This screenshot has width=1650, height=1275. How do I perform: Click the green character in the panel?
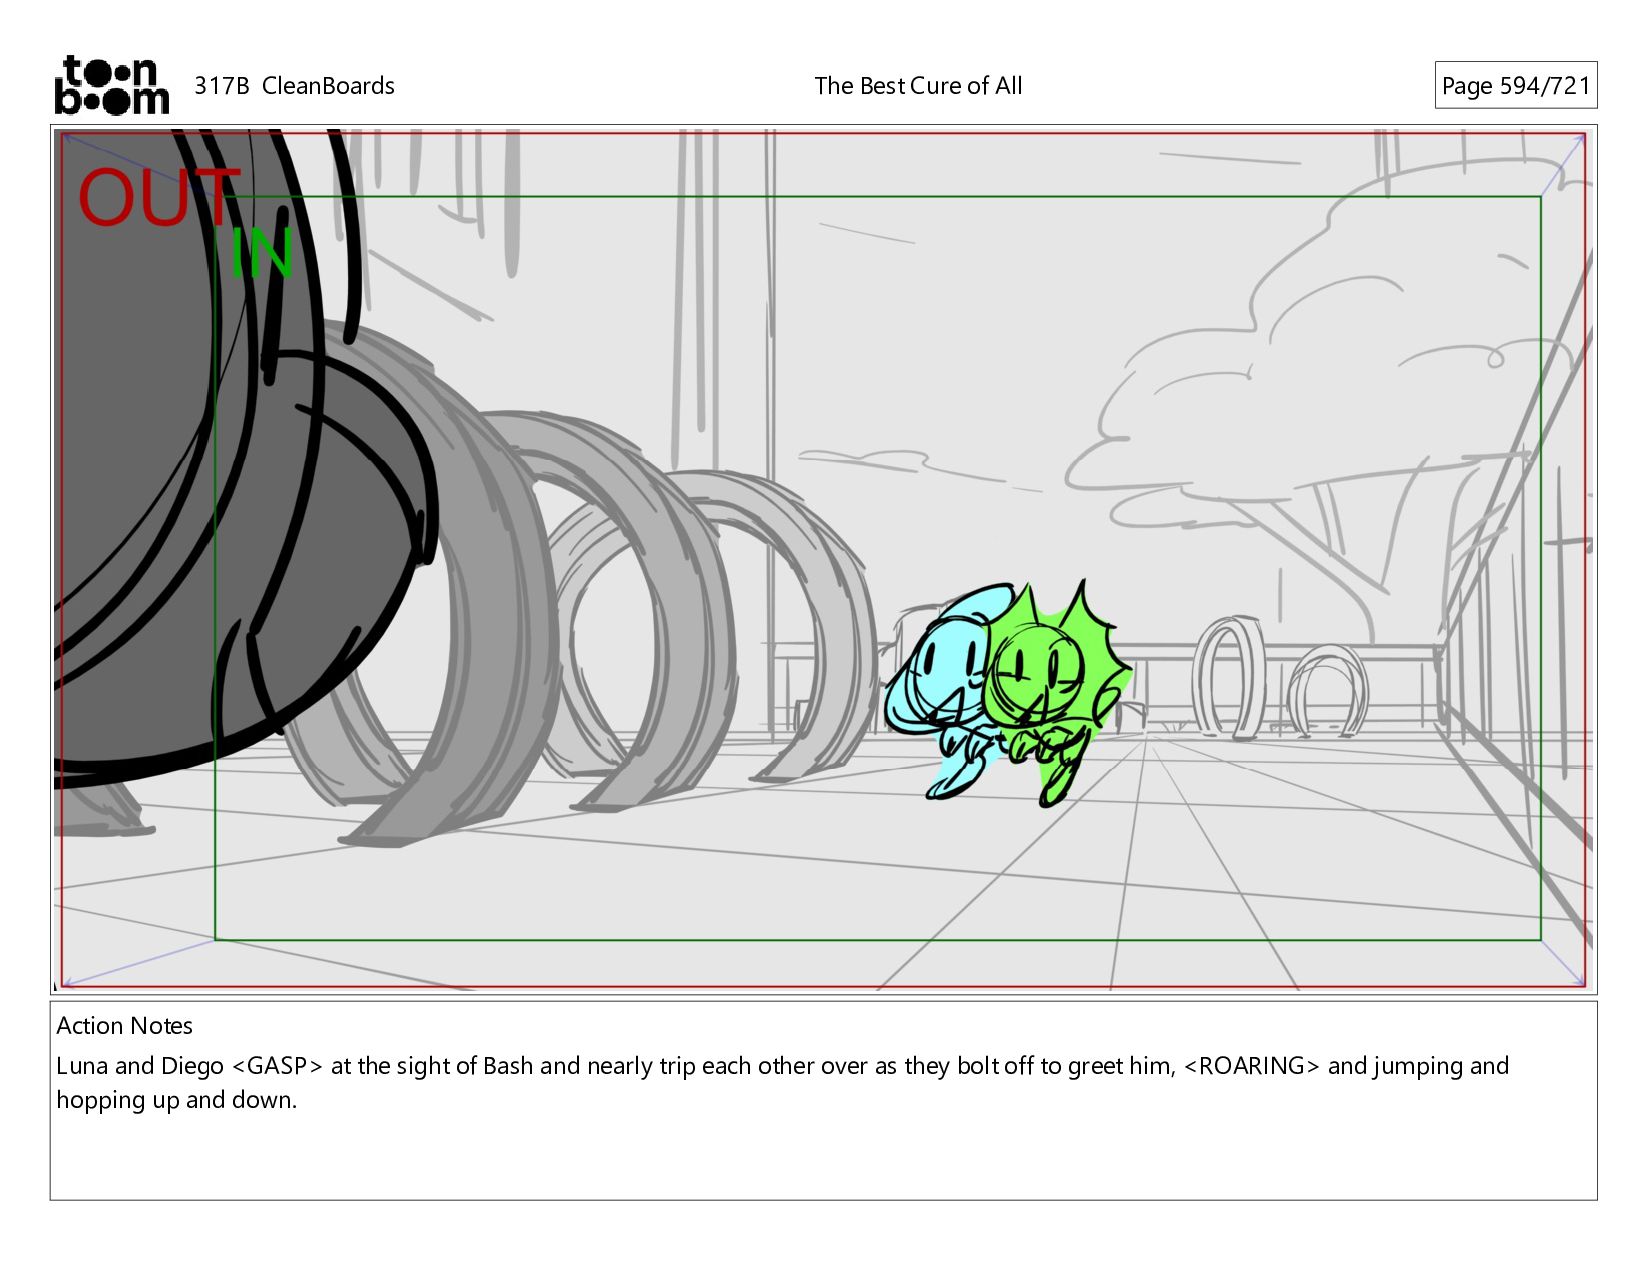pos(1057,693)
